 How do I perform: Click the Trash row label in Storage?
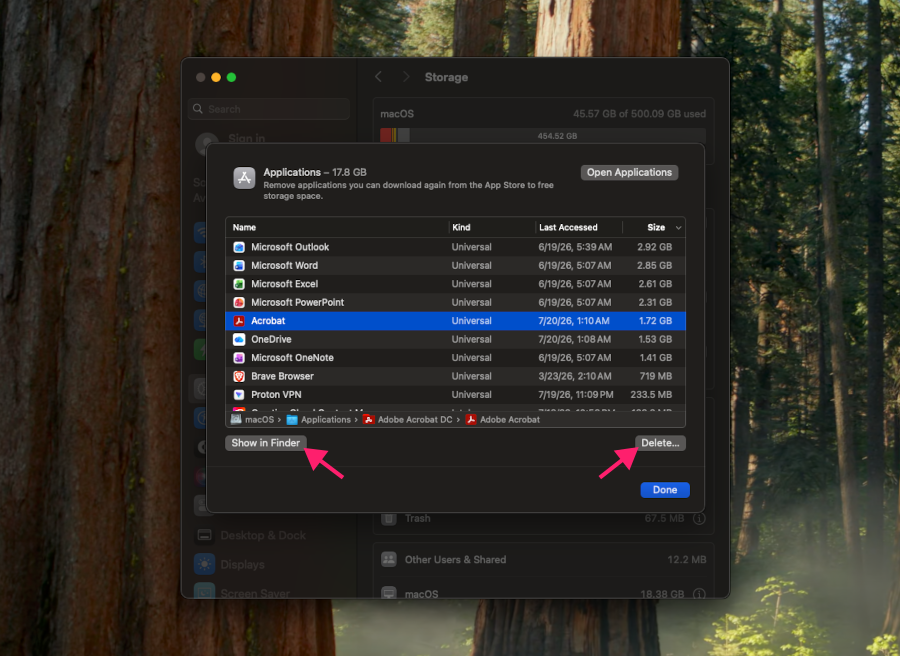(417, 518)
